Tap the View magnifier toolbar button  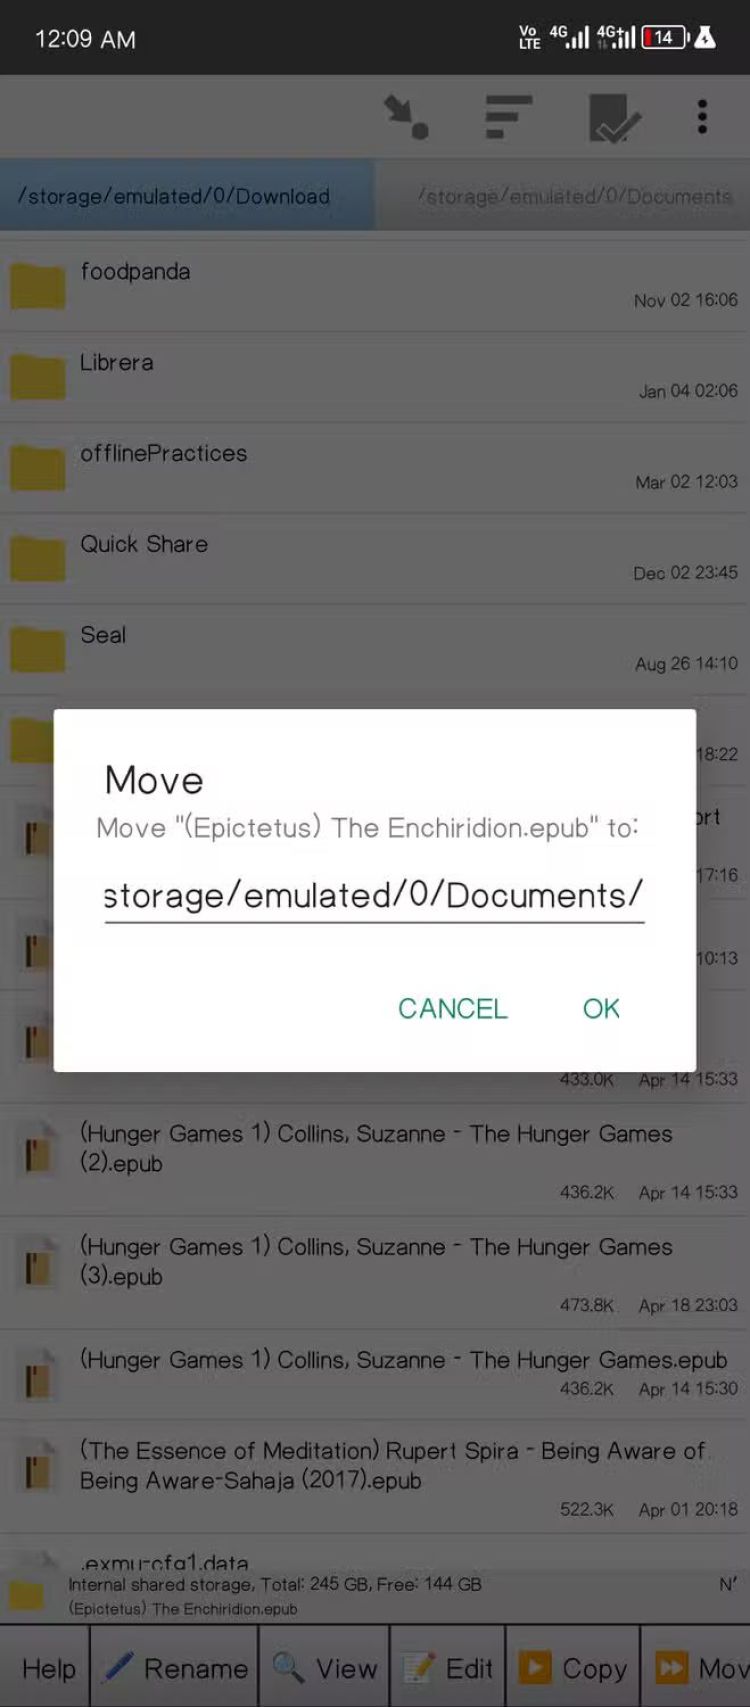pos(324,1668)
